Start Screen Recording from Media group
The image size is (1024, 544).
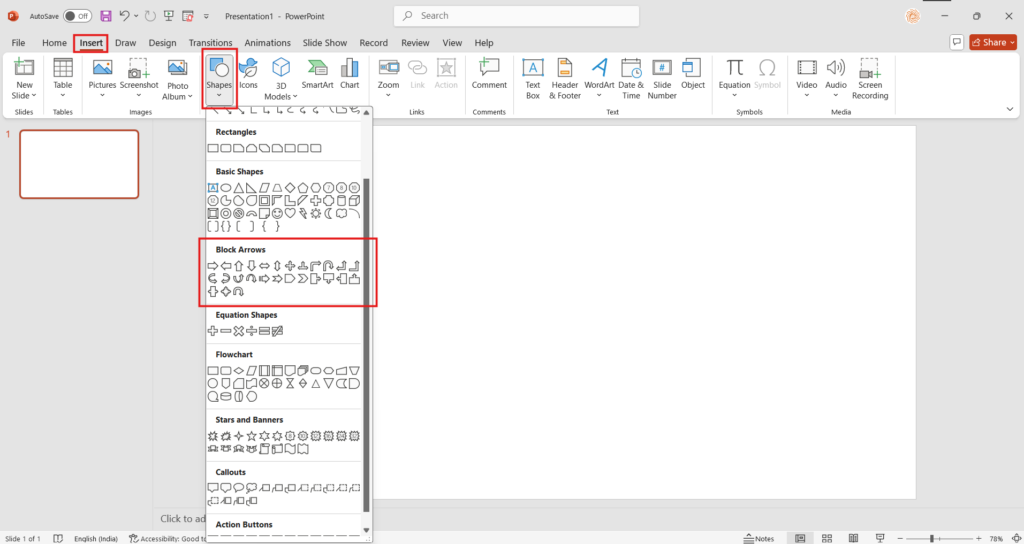click(x=869, y=76)
